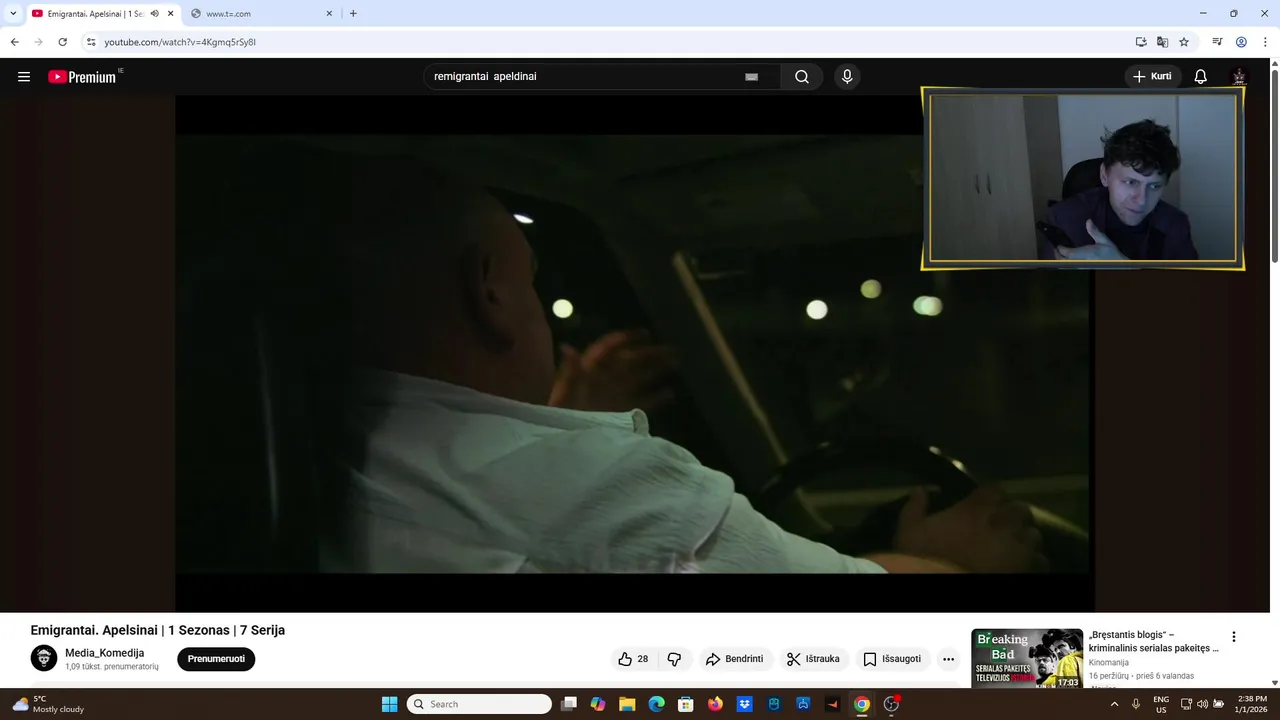Open the Media_Komedija channel name link
Screen dimensions: 1280x720
pos(105,653)
